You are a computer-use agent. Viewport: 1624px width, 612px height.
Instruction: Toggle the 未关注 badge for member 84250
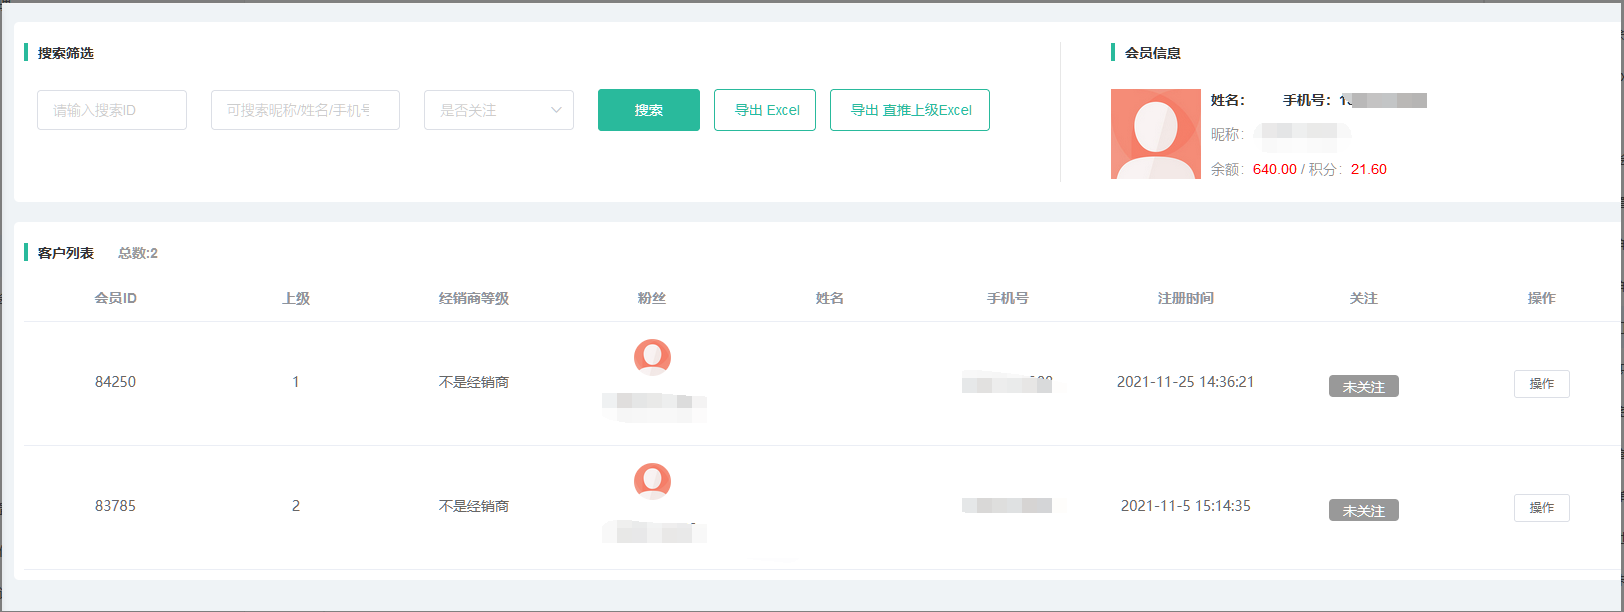1363,387
